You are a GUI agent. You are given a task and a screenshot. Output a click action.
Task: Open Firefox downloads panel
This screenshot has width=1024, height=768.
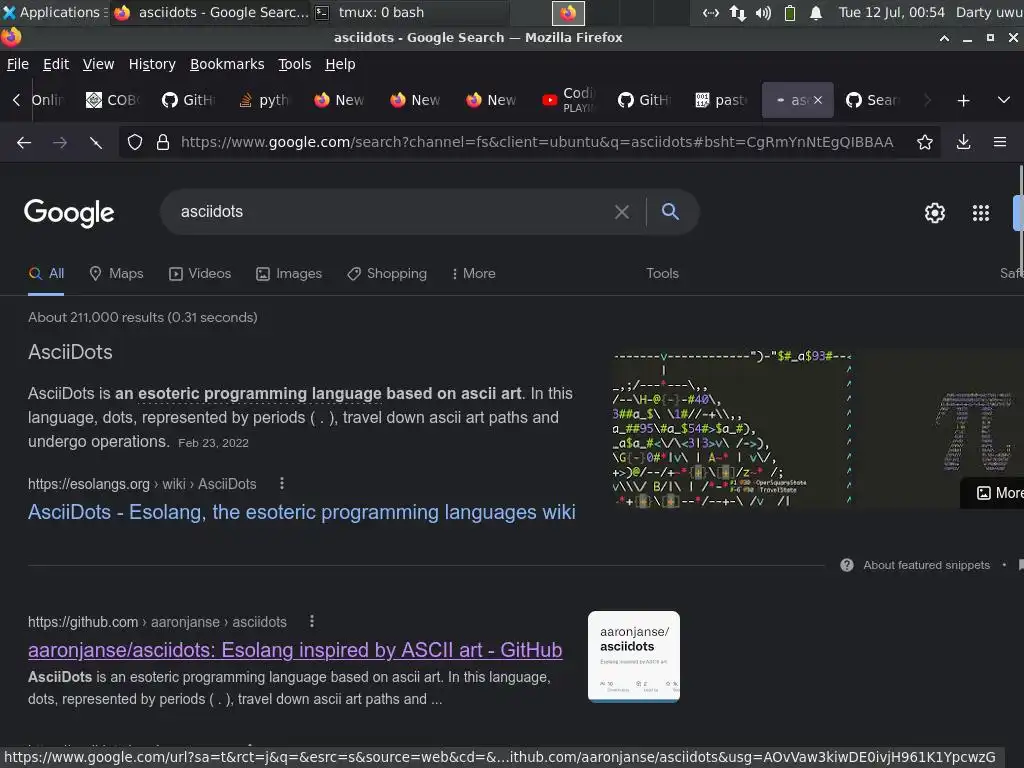963,142
